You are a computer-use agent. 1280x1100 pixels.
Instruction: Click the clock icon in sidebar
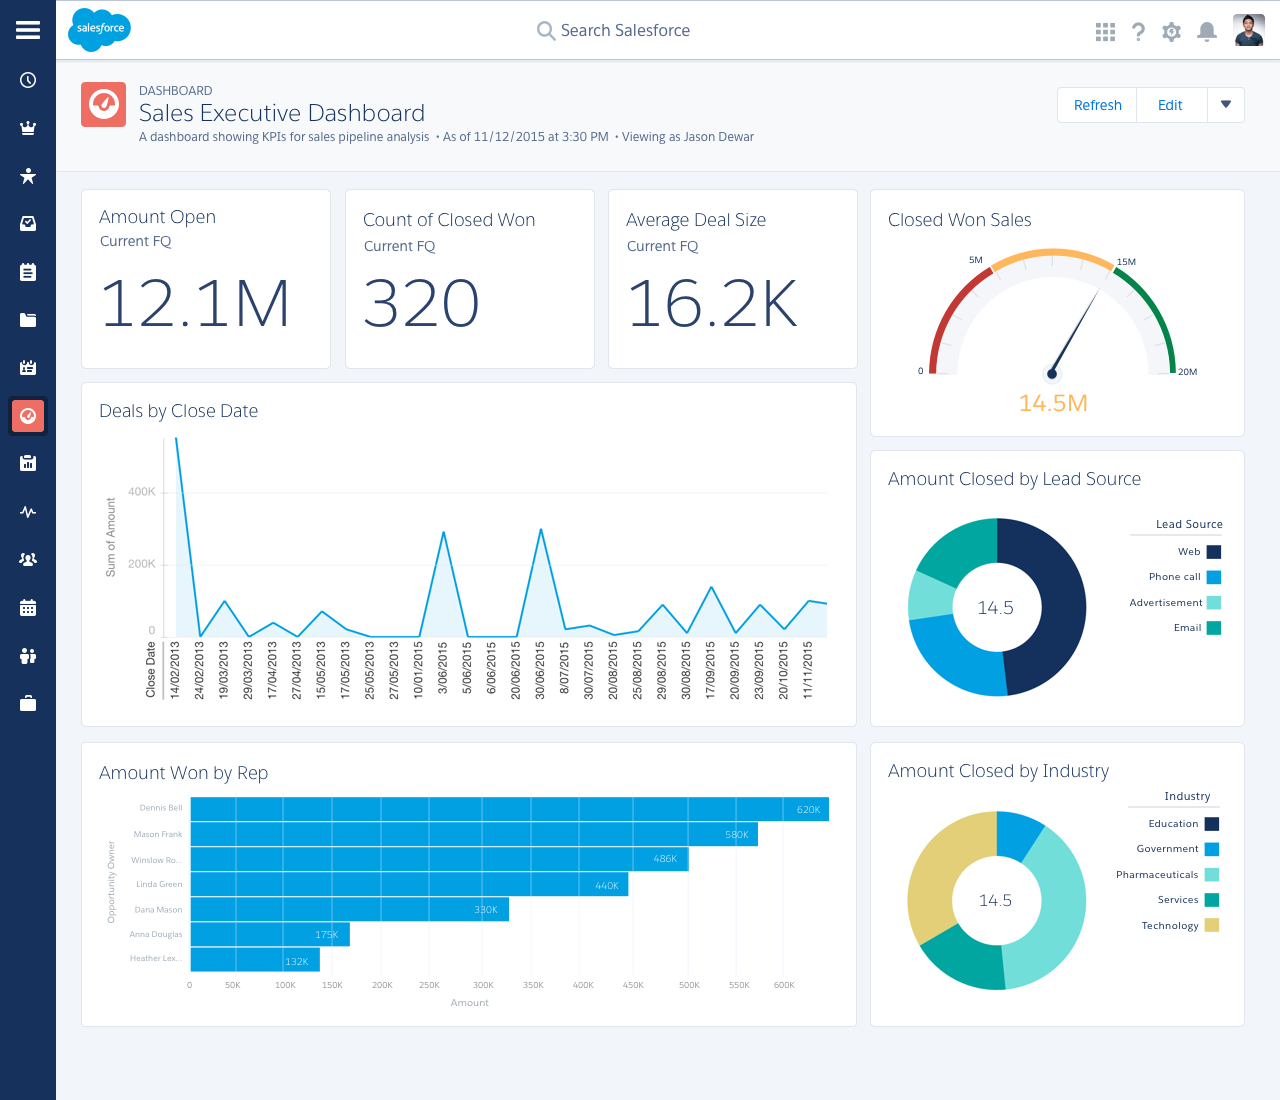click(28, 80)
